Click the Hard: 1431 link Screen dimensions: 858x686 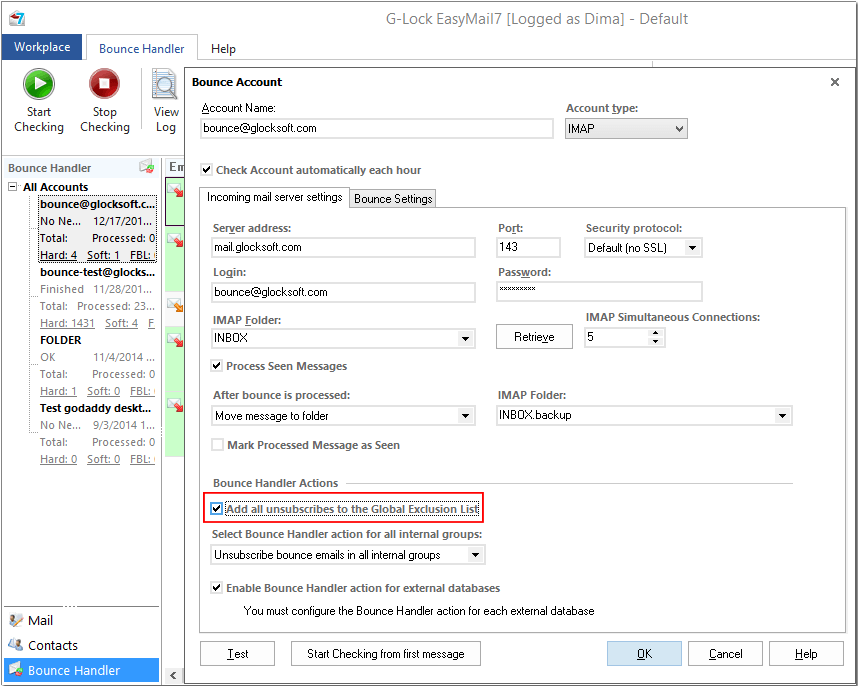[x=67, y=323]
